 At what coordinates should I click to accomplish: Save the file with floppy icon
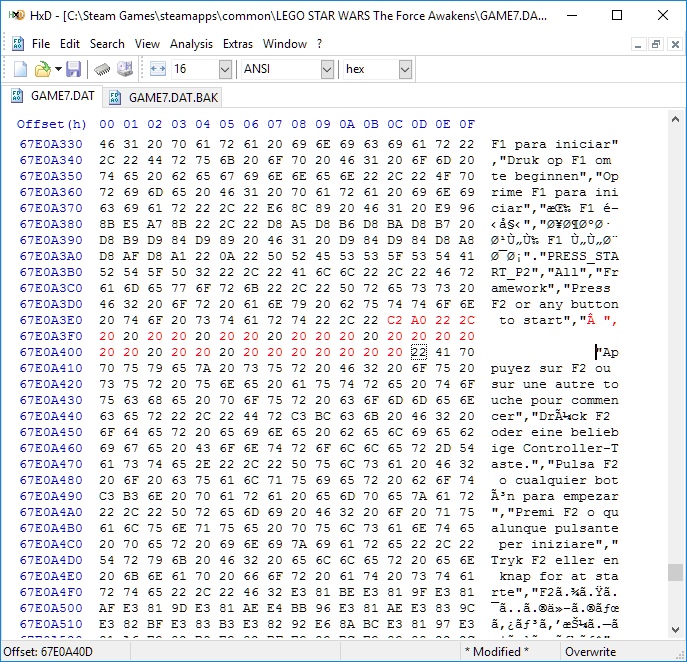(x=73, y=69)
